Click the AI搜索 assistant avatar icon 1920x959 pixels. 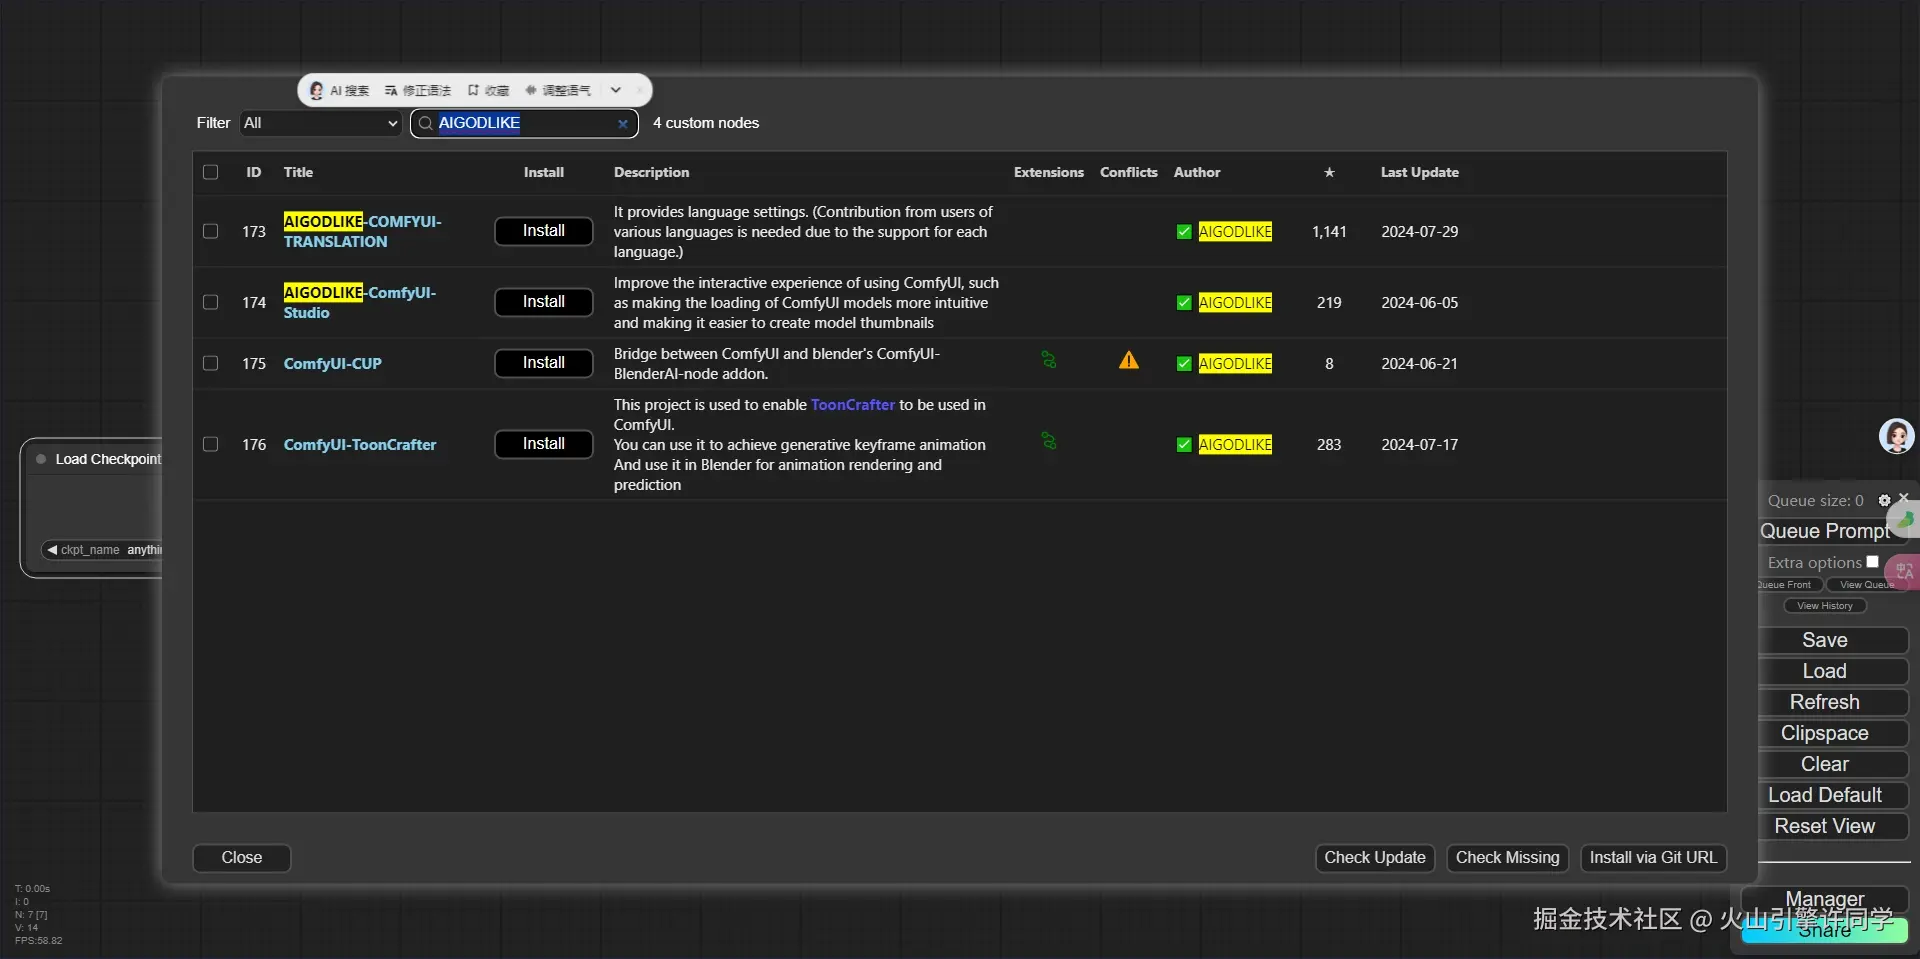click(317, 90)
